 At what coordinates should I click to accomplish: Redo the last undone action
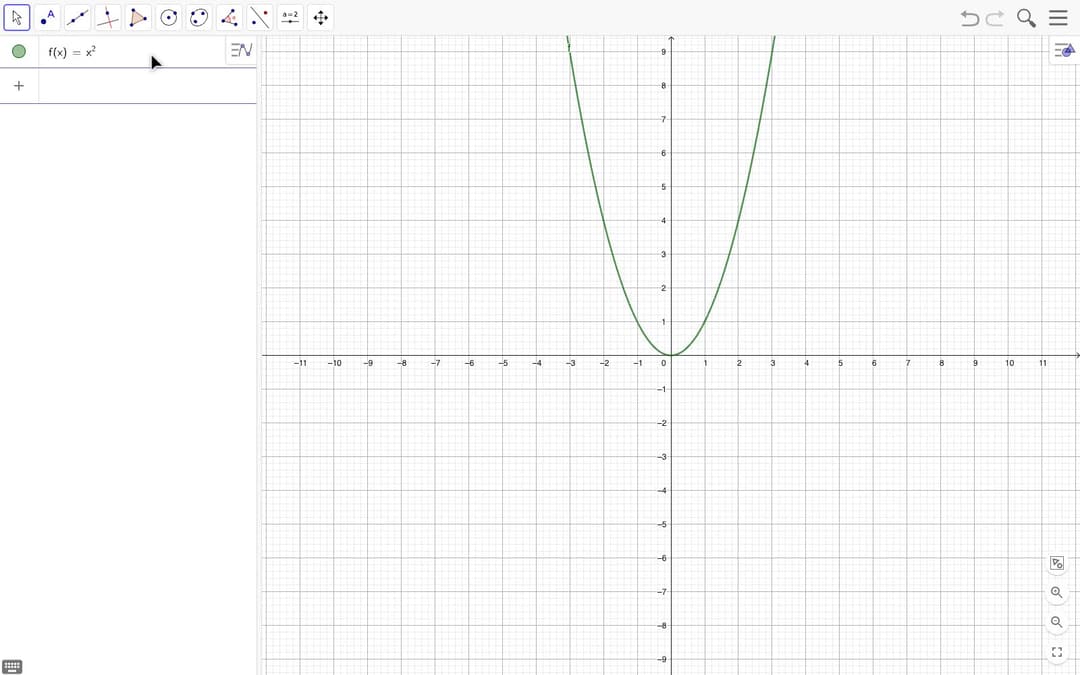[x=995, y=18]
